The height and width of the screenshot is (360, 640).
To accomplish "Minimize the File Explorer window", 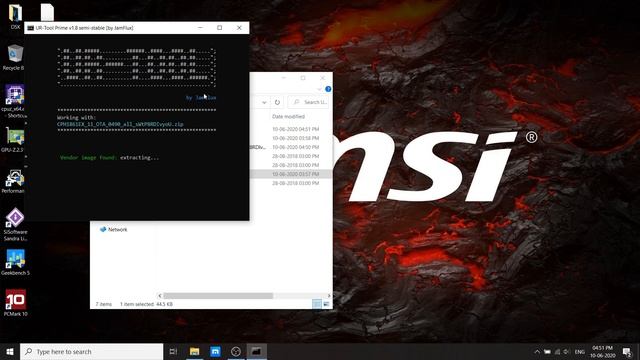I will [283, 78].
